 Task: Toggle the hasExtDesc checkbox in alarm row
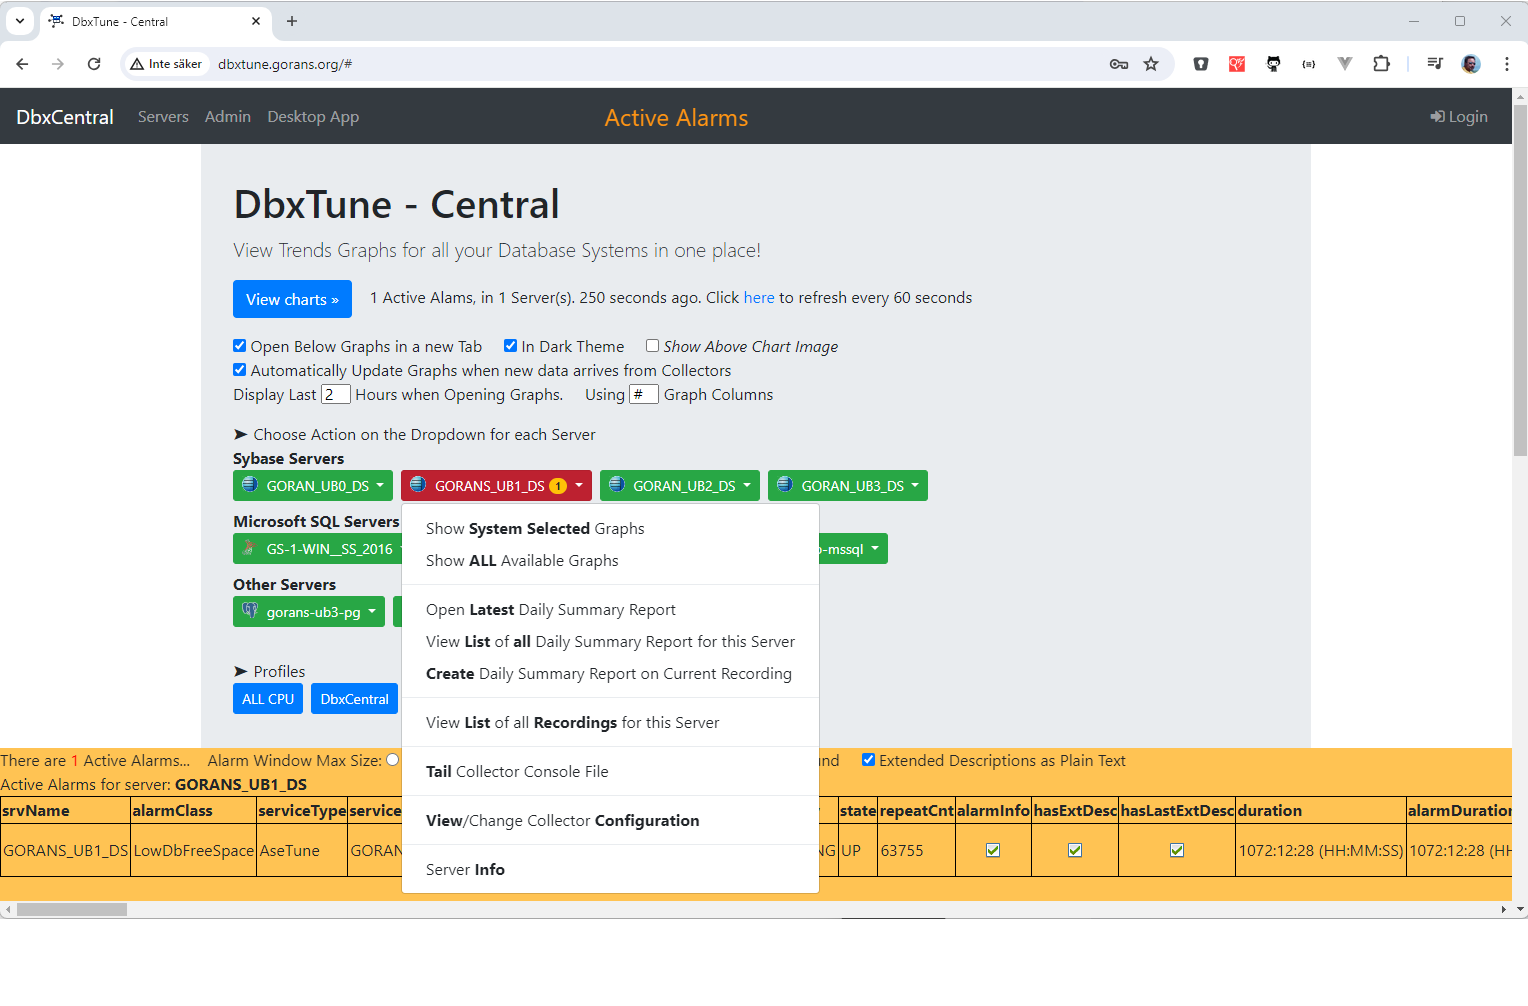1075,850
